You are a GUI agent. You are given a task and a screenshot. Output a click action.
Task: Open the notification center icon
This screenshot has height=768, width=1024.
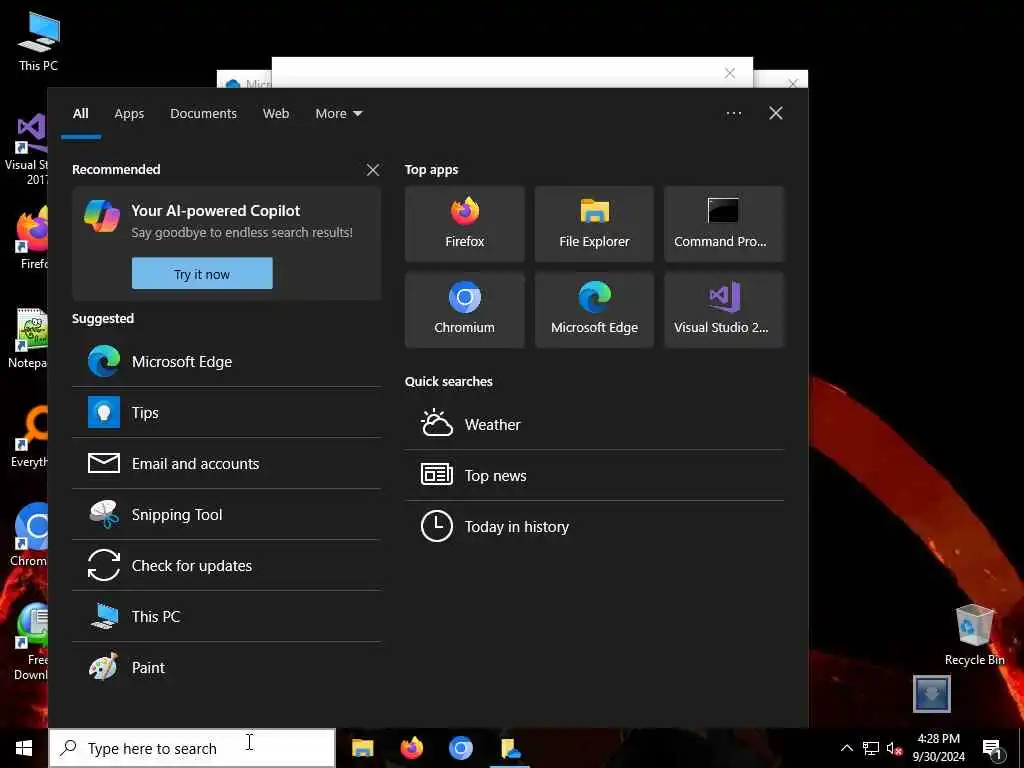tap(992, 749)
